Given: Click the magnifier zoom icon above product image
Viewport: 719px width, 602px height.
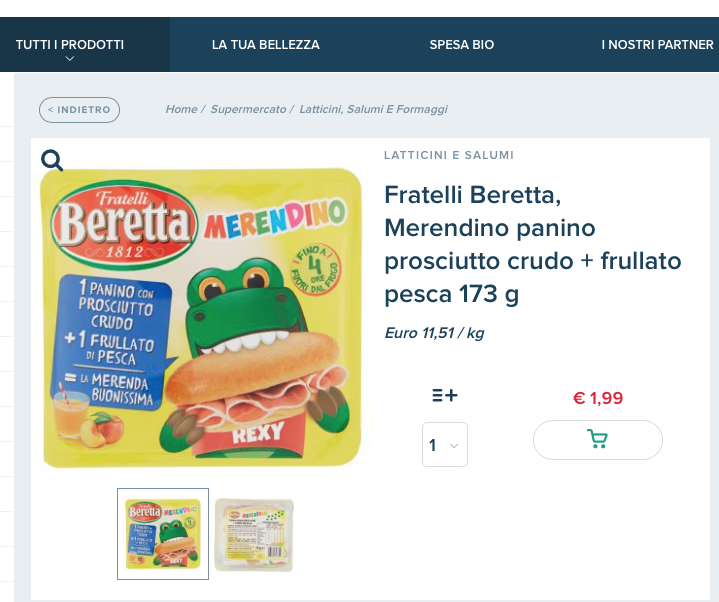Looking at the screenshot, I should (x=52, y=160).
